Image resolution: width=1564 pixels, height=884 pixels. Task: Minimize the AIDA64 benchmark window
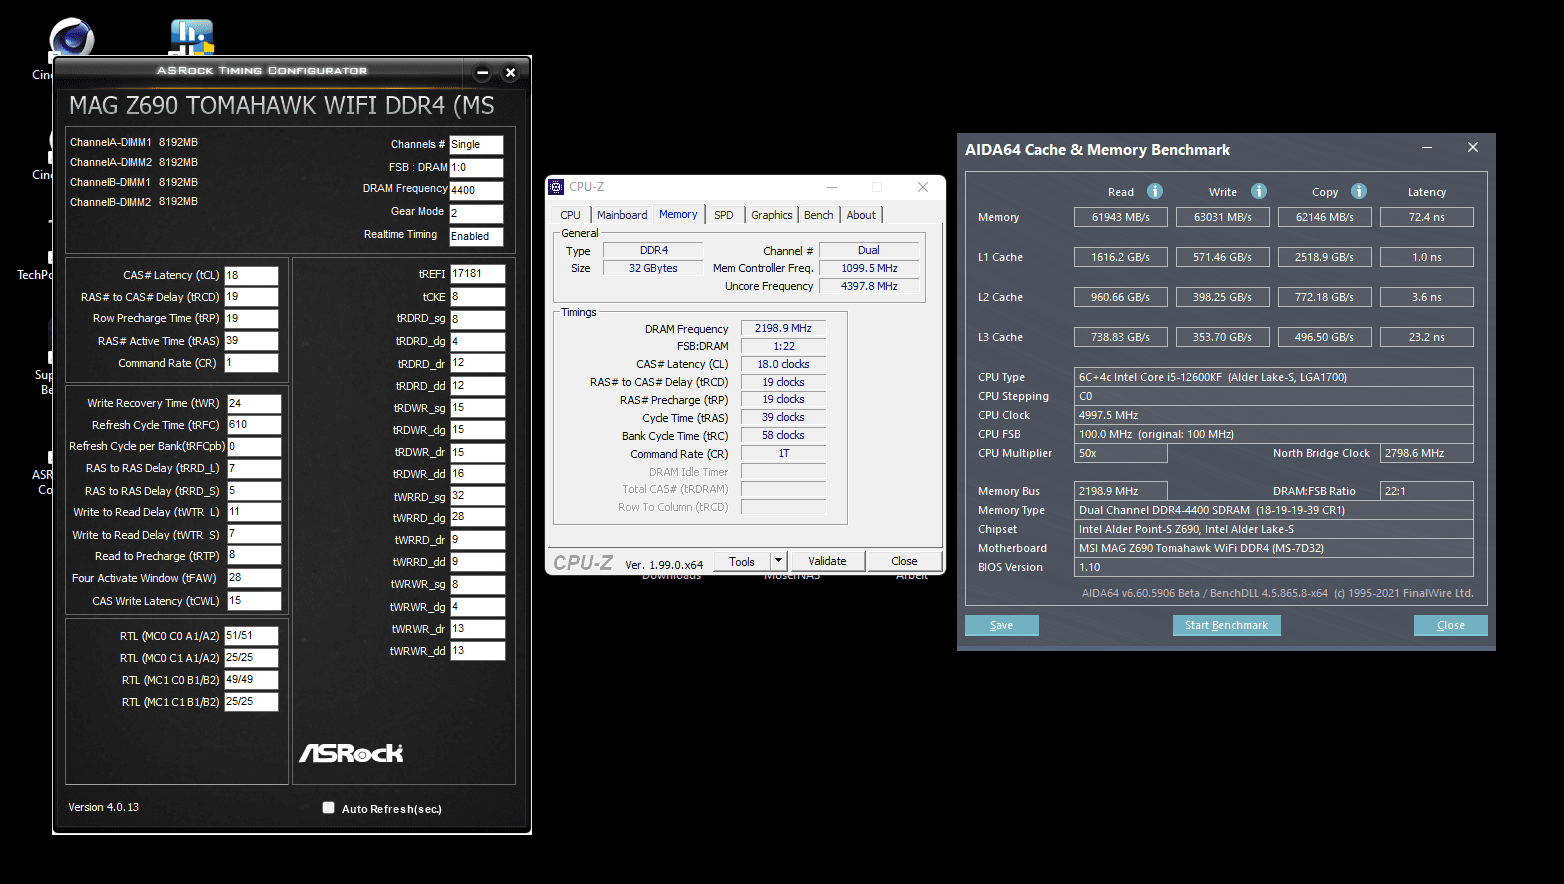[x=1428, y=148]
